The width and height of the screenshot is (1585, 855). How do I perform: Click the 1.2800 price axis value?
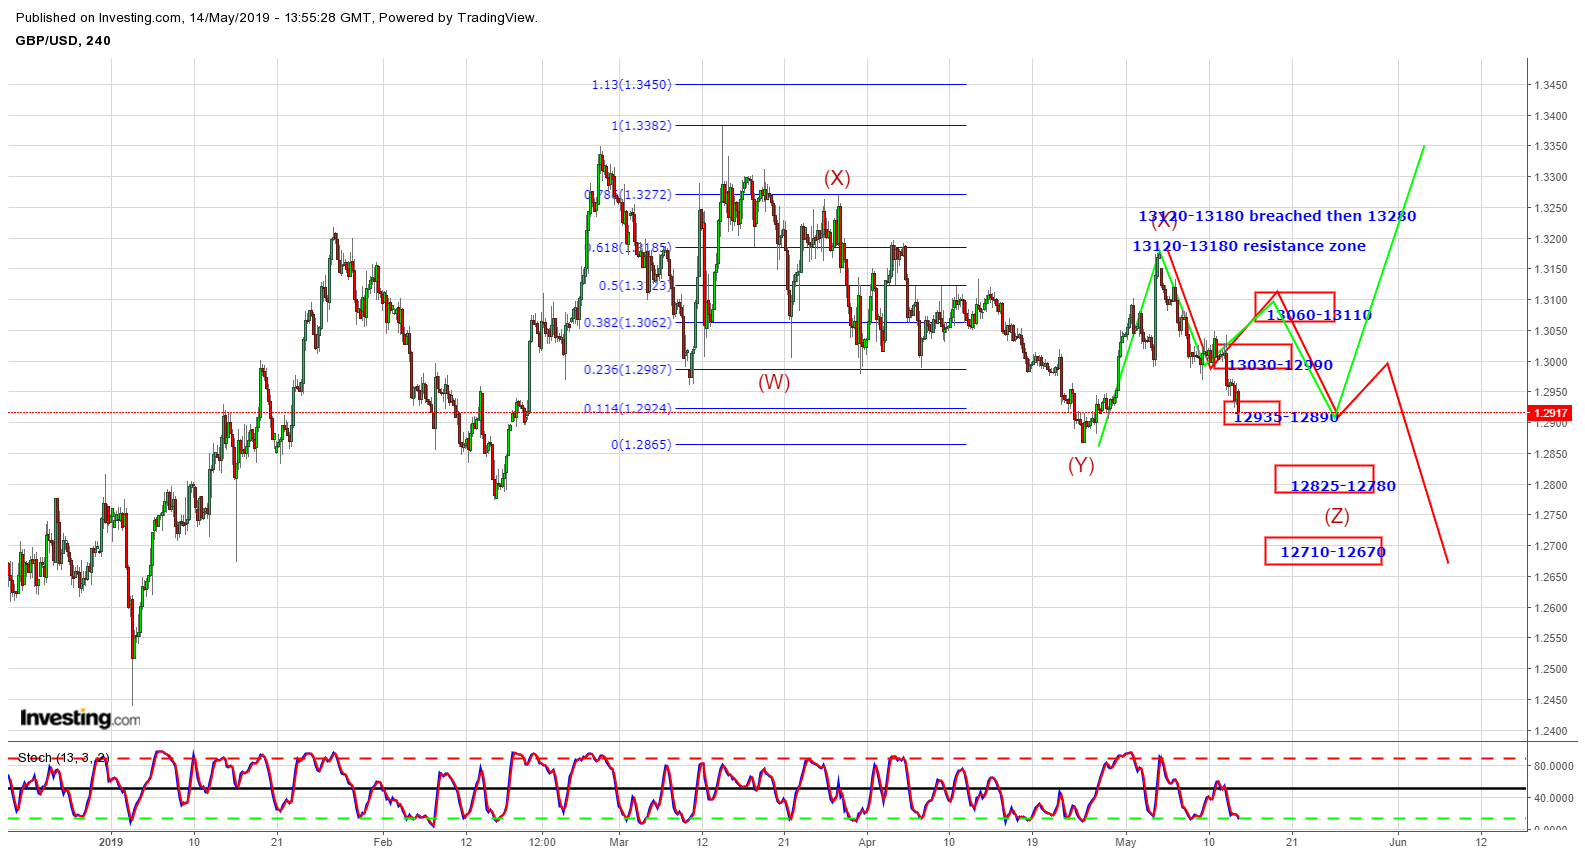point(1551,485)
